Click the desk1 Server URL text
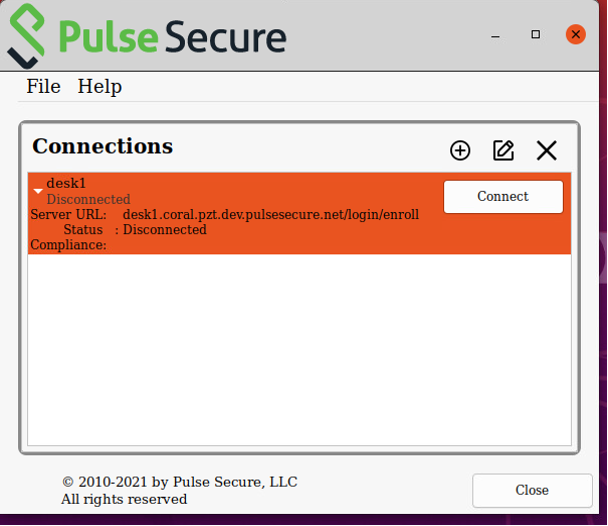608x526 pixels. point(271,214)
